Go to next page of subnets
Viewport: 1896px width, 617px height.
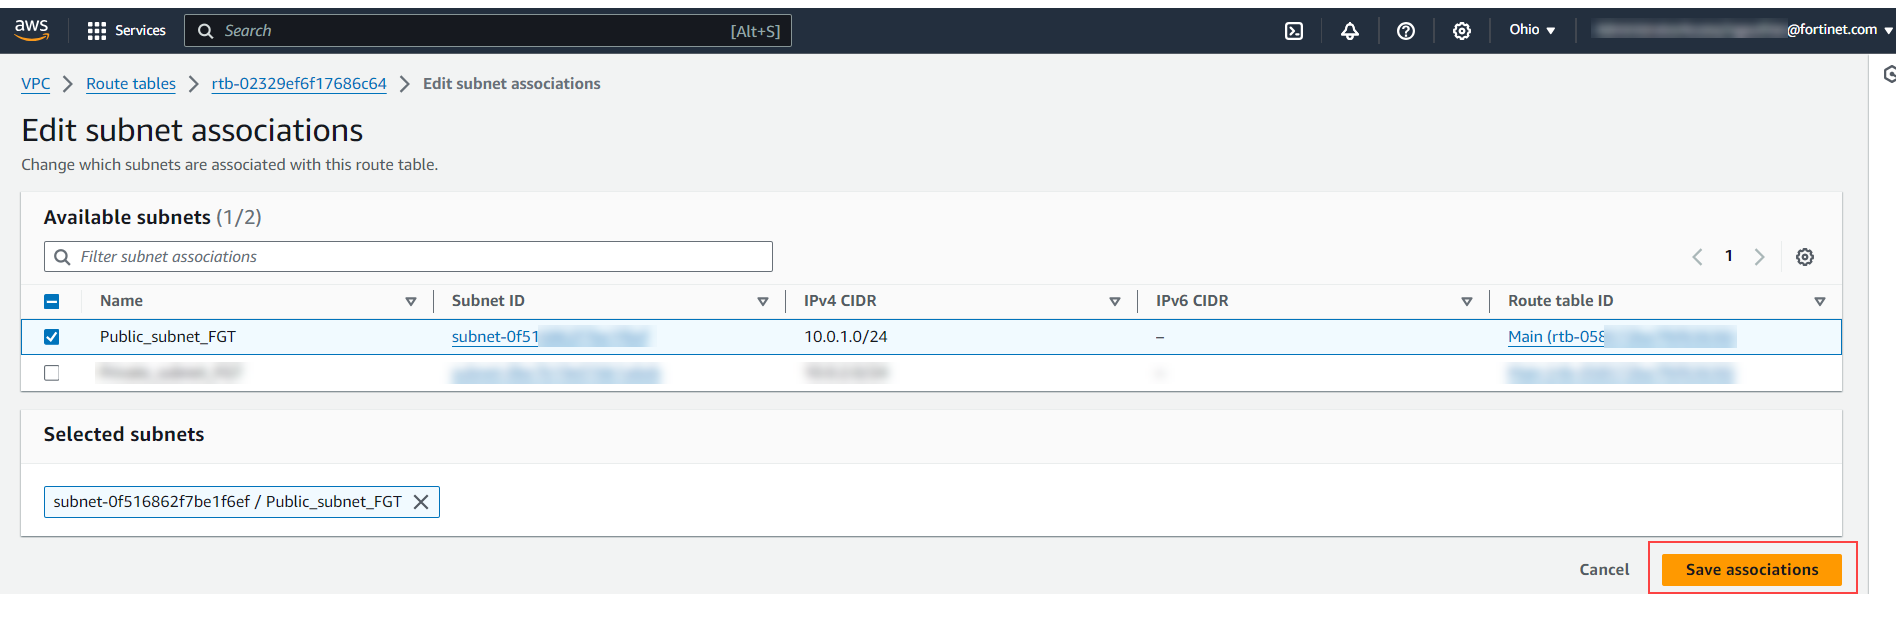pyautogui.click(x=1760, y=257)
